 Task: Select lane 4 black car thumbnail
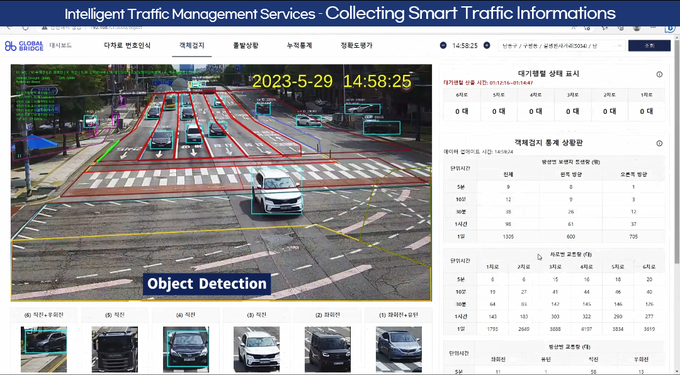tap(186, 349)
